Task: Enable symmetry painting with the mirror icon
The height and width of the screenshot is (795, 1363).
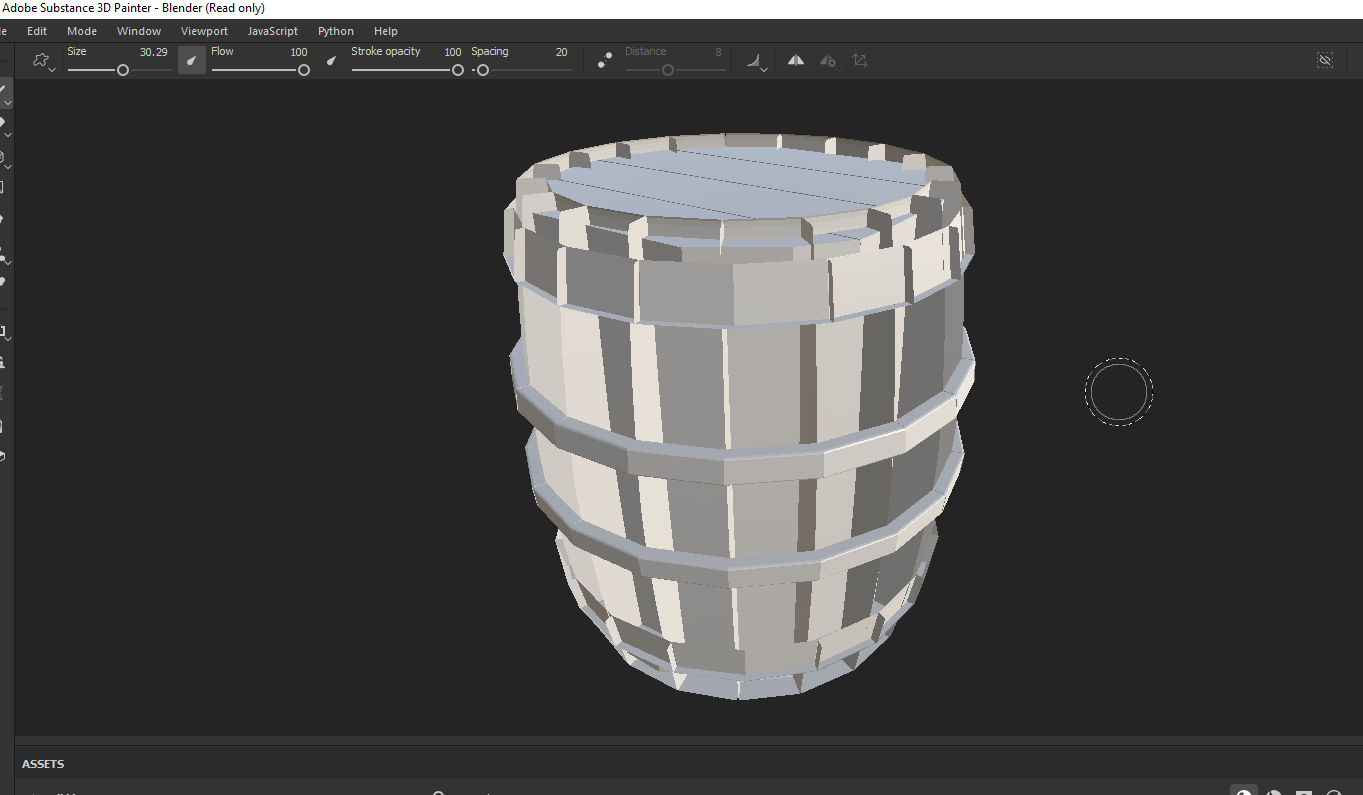Action: pos(795,61)
